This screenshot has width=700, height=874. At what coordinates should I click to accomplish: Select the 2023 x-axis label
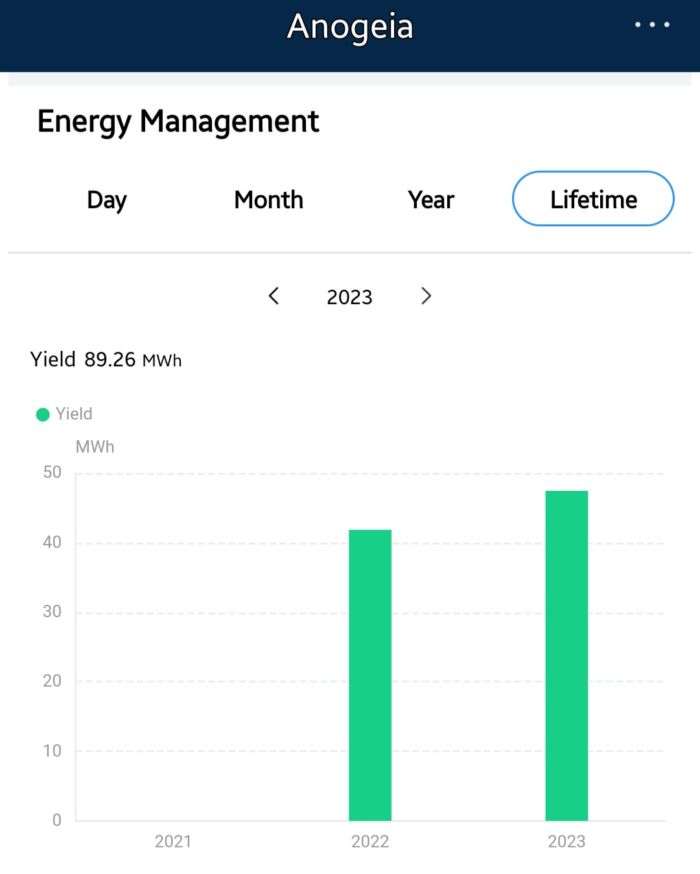coord(566,841)
